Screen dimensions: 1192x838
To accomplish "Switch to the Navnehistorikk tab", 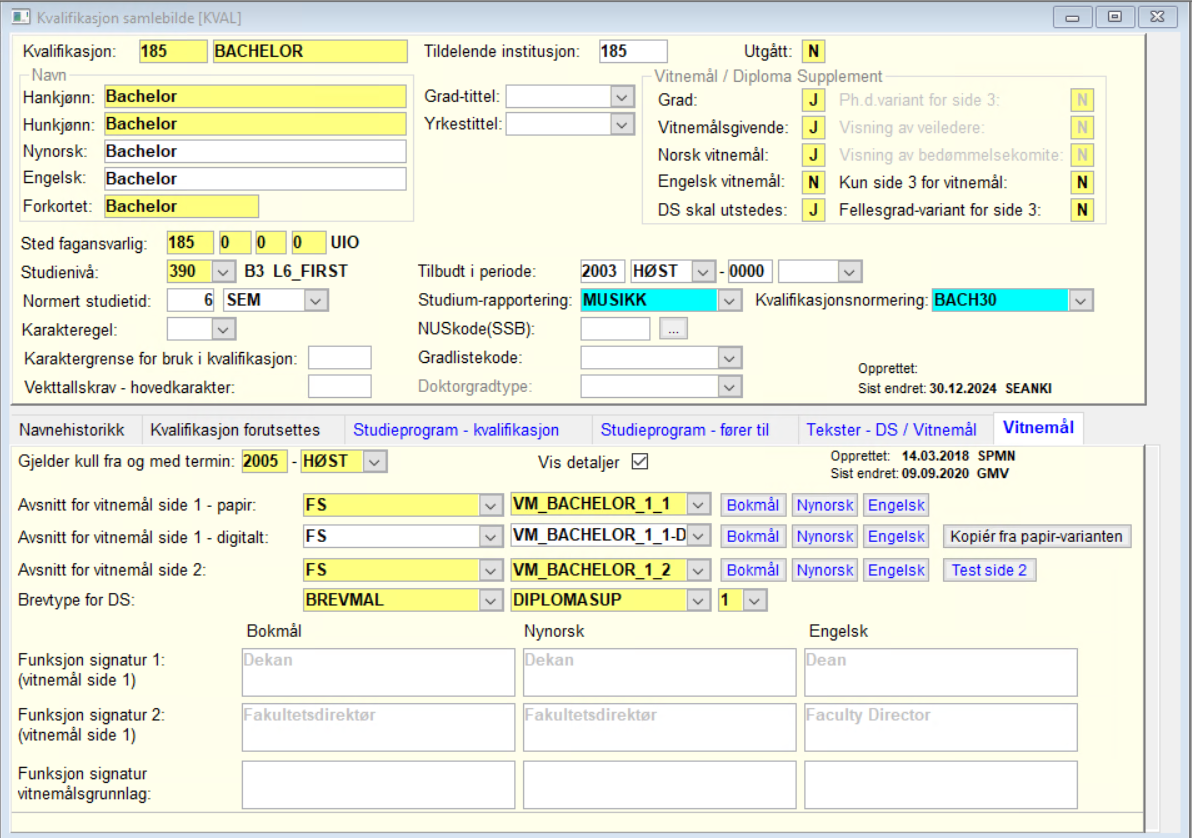I will tap(71, 430).
